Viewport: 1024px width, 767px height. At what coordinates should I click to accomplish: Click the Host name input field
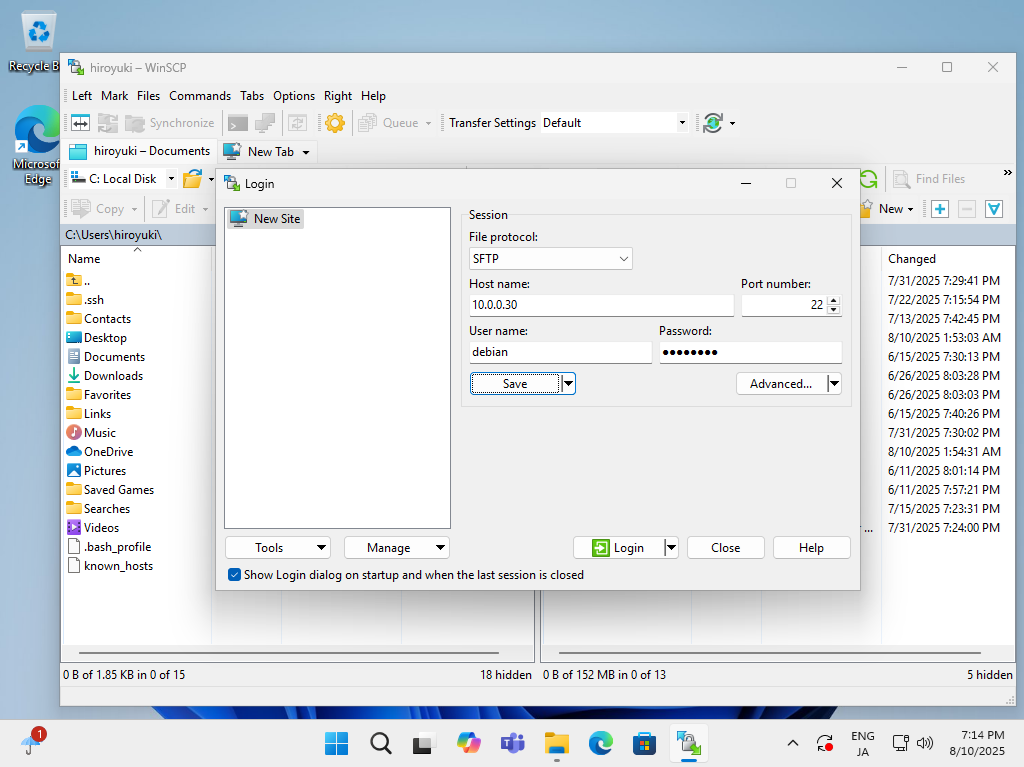coord(600,306)
